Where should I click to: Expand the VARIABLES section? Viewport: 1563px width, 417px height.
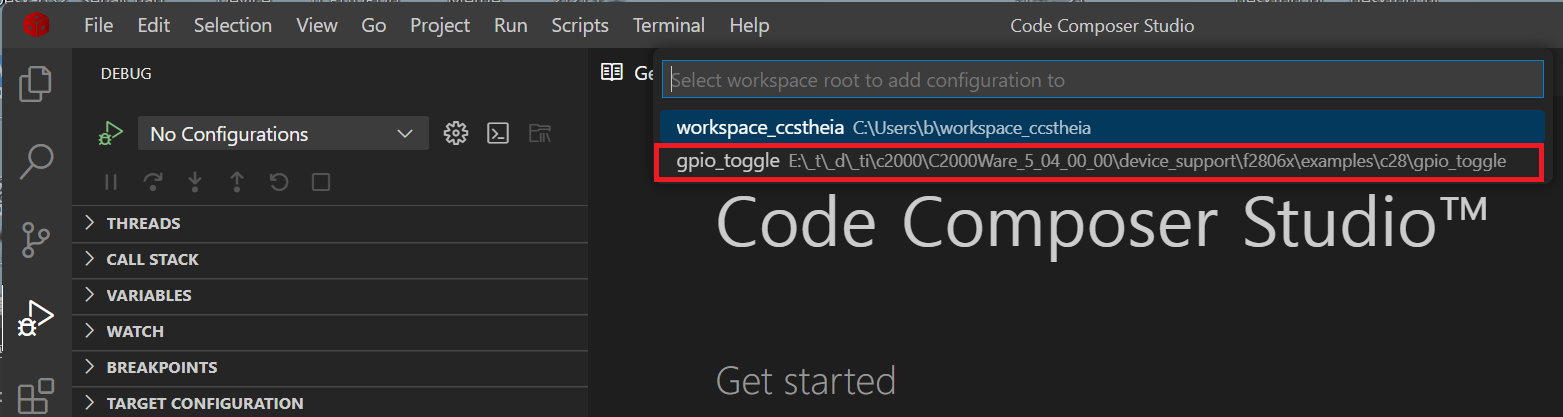point(330,295)
